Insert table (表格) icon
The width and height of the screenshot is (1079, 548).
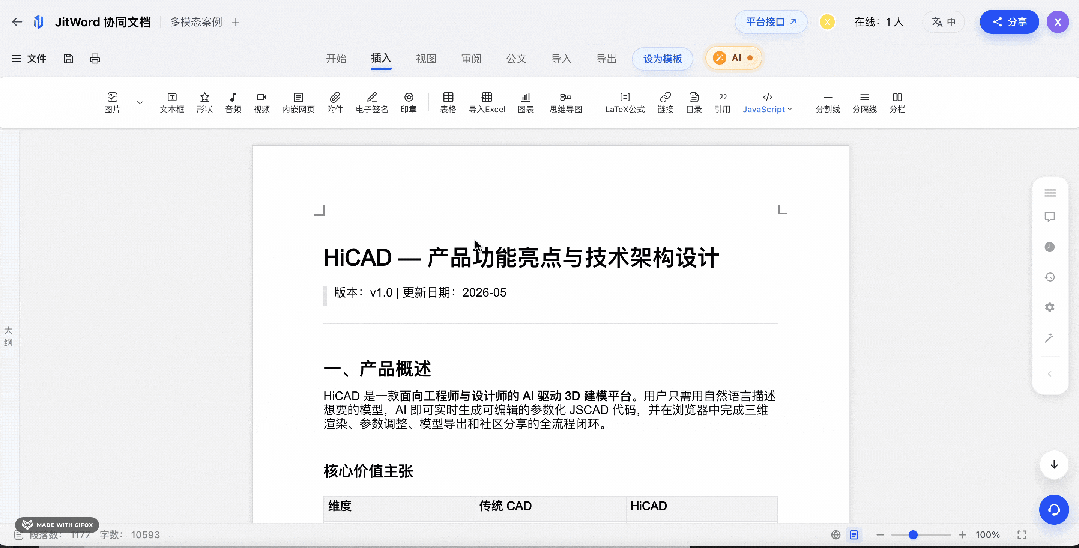click(x=448, y=97)
